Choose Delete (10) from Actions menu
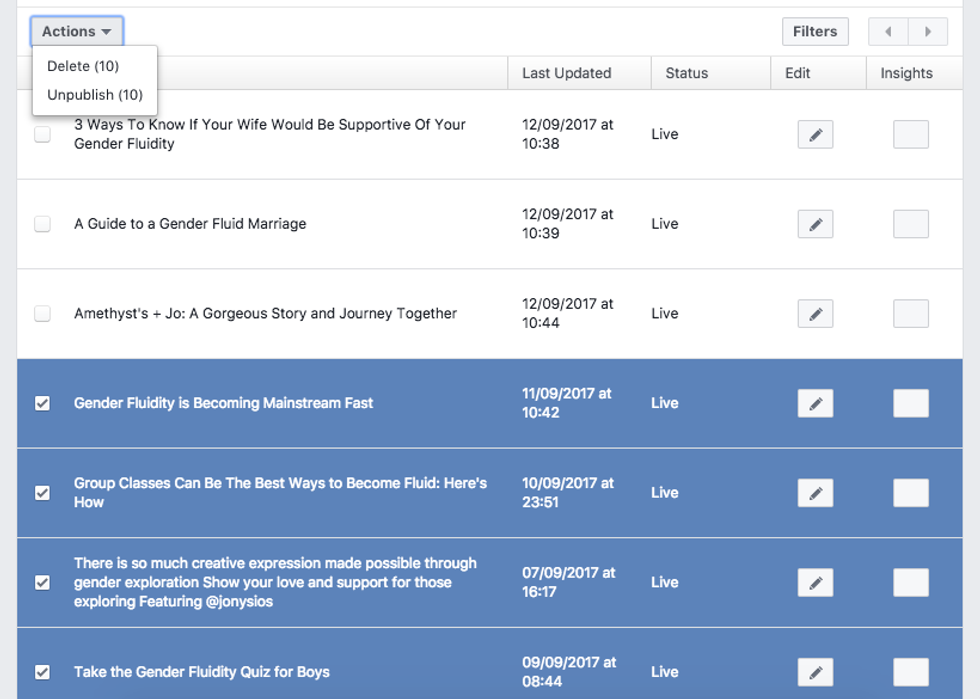Viewport: 980px width, 699px height. [x=83, y=66]
